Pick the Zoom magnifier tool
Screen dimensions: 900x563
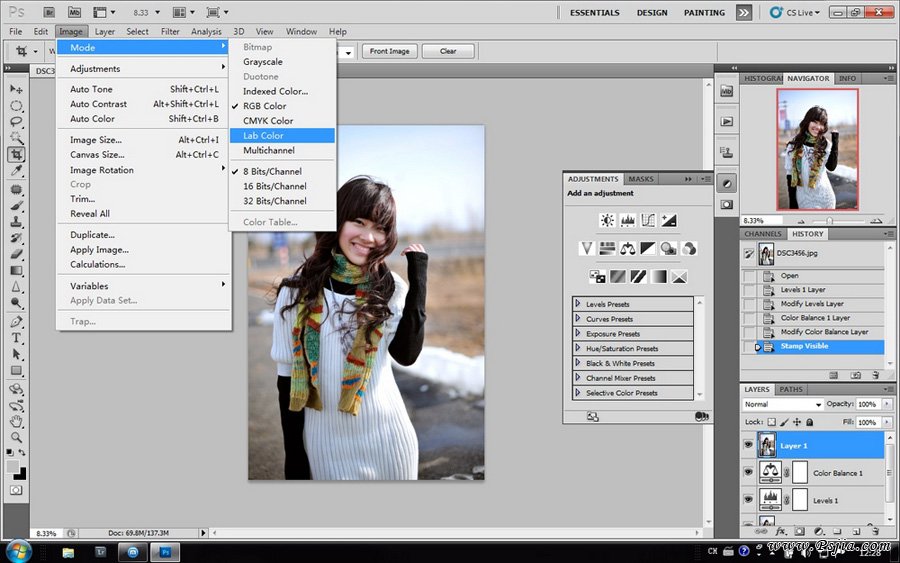click(x=17, y=437)
